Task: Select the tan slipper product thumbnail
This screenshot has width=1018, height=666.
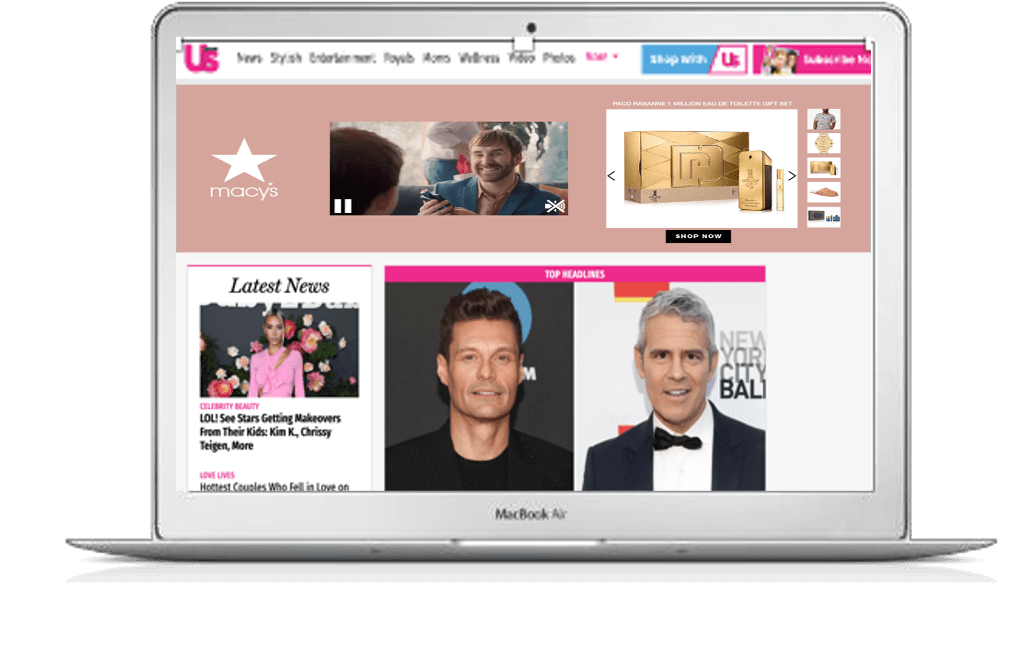Action: pos(824,192)
